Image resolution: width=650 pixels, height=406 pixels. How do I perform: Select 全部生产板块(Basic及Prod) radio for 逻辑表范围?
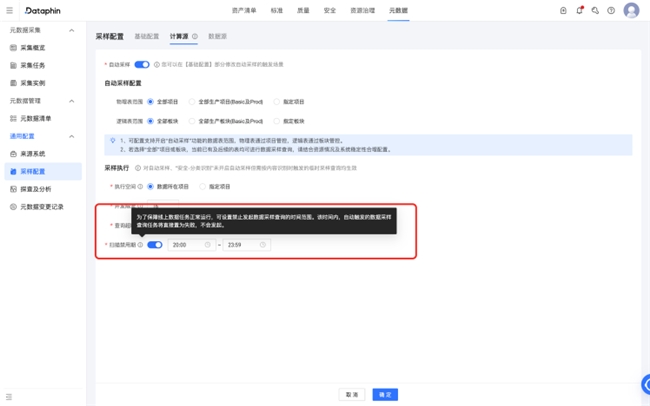[192, 121]
